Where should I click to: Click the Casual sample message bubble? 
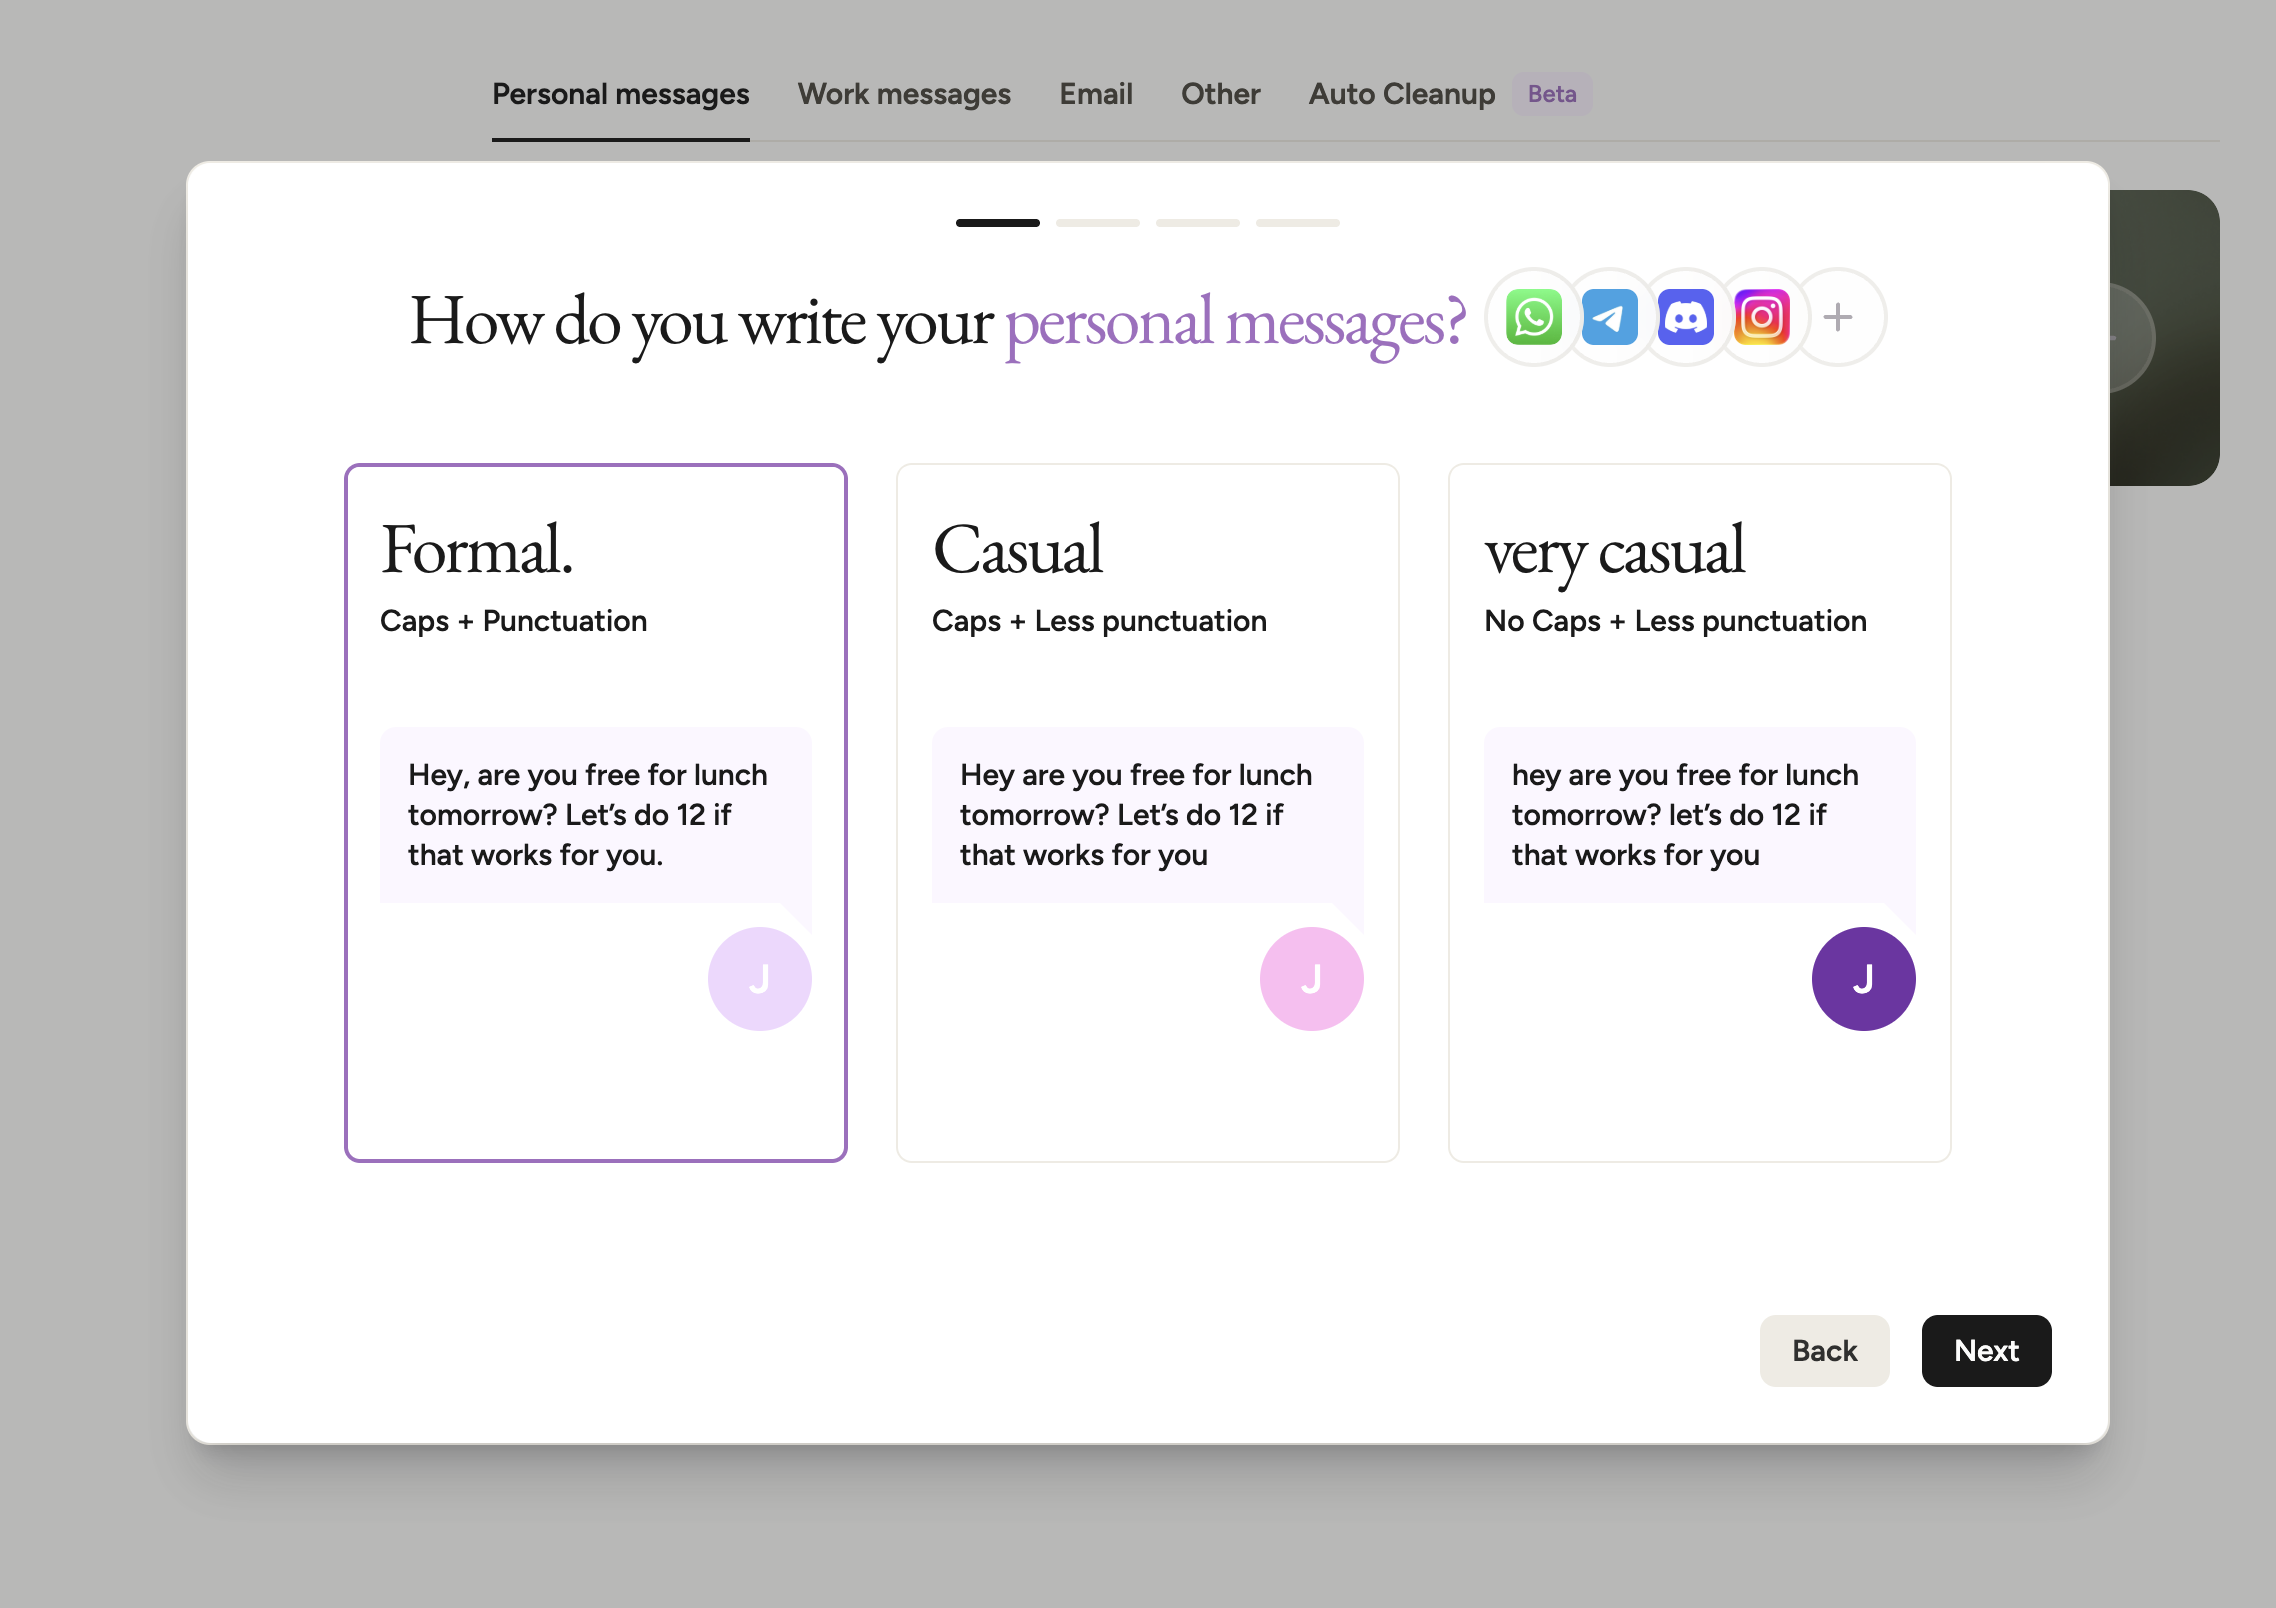(1148, 815)
